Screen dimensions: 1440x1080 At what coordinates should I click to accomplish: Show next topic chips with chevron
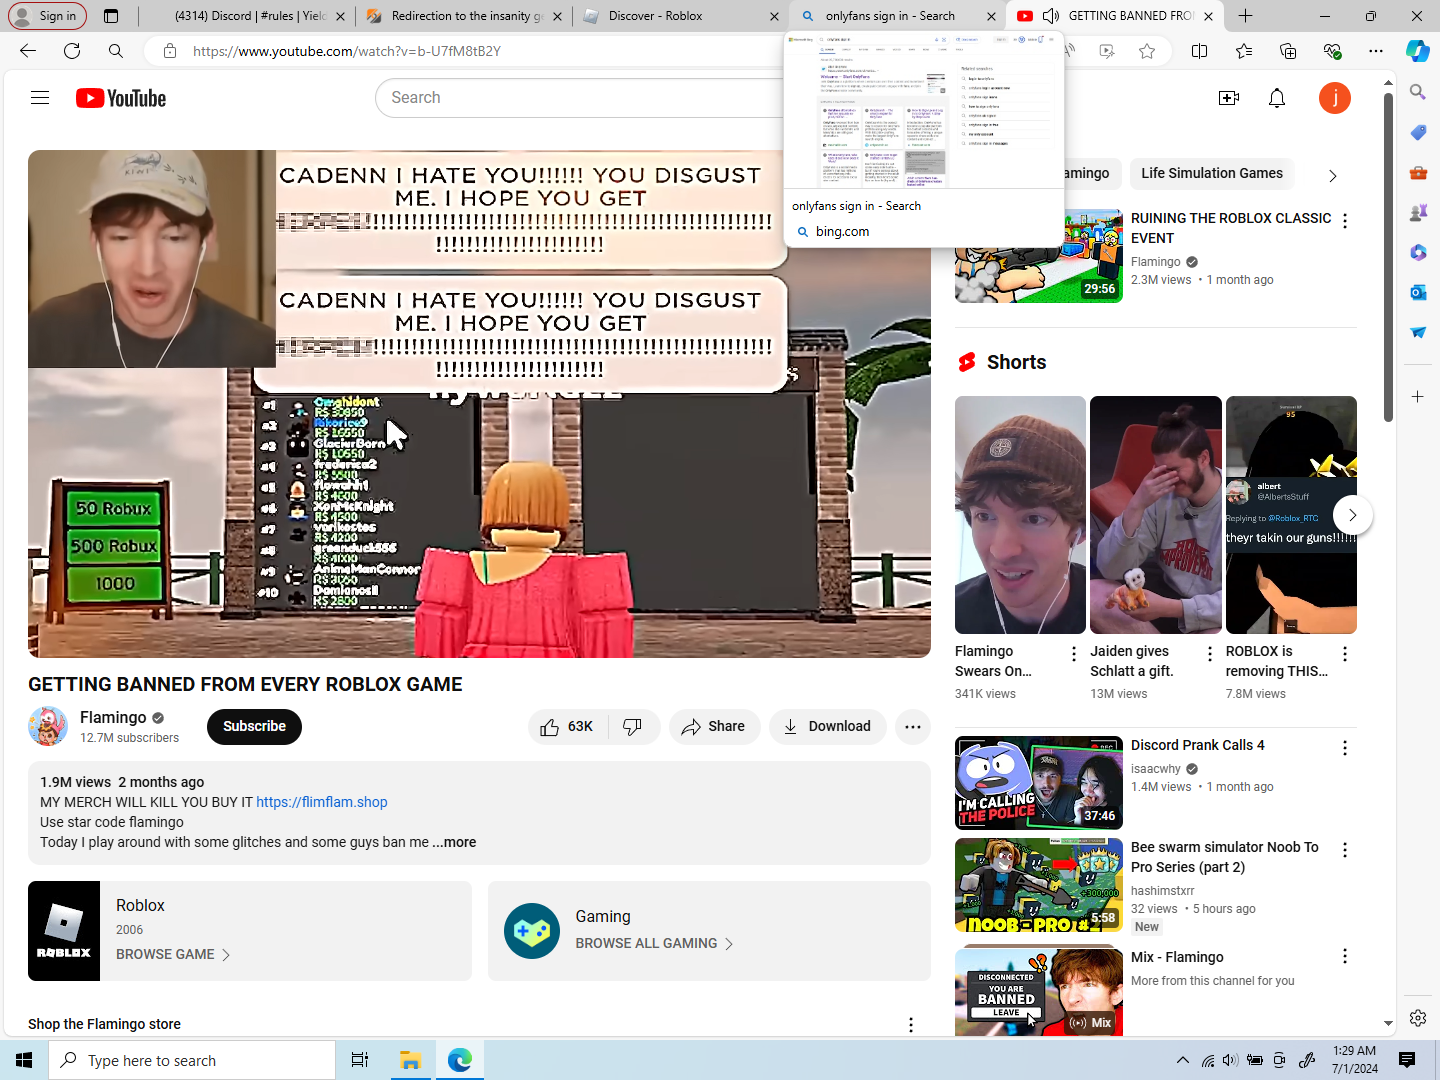[x=1332, y=176]
